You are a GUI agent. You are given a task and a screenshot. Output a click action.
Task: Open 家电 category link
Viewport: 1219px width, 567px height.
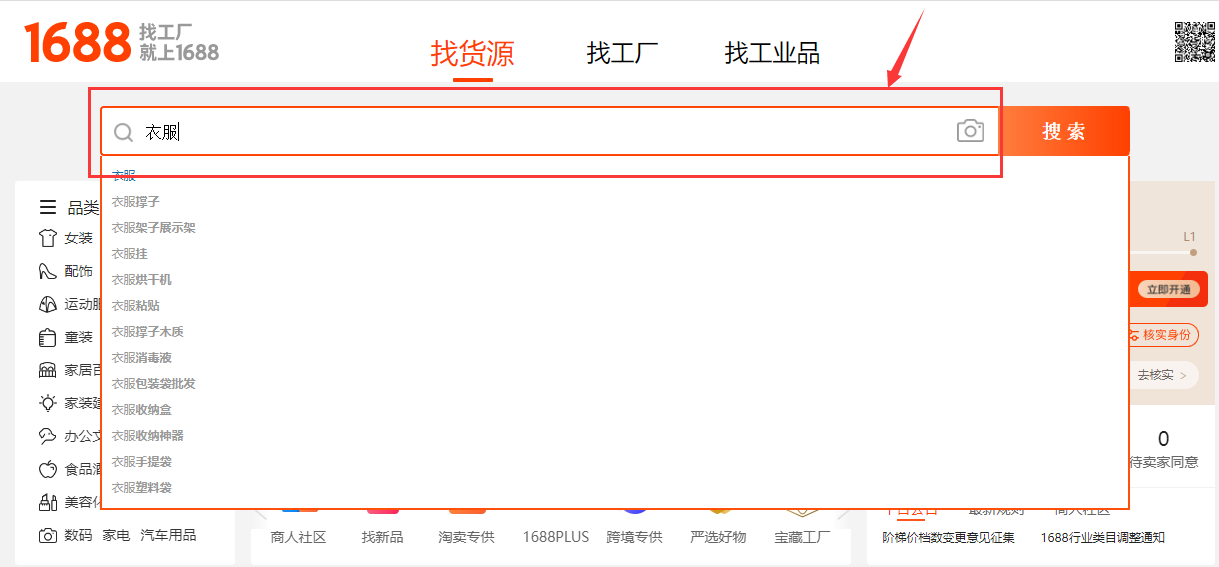tap(116, 535)
